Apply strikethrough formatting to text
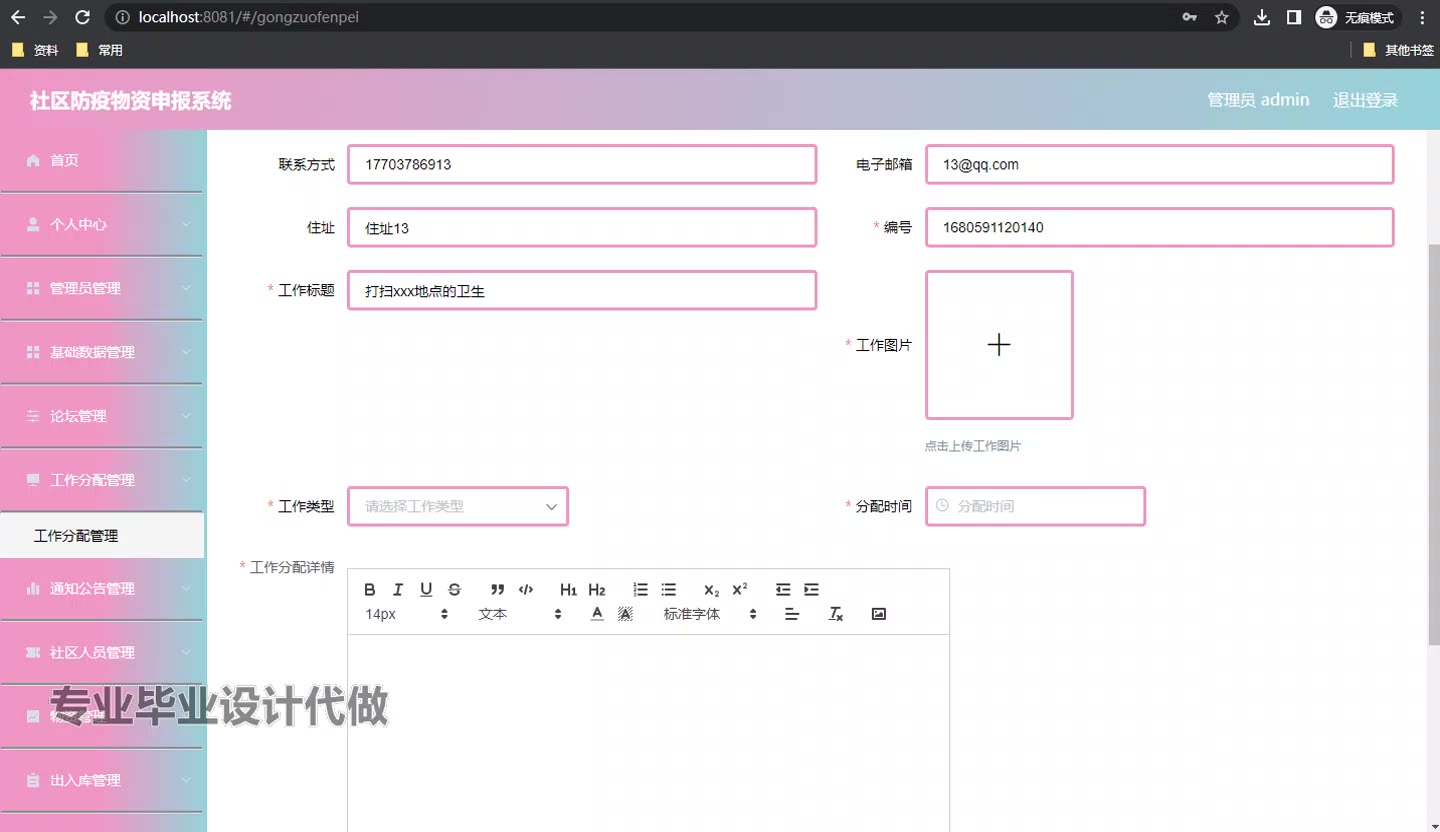 pos(454,589)
